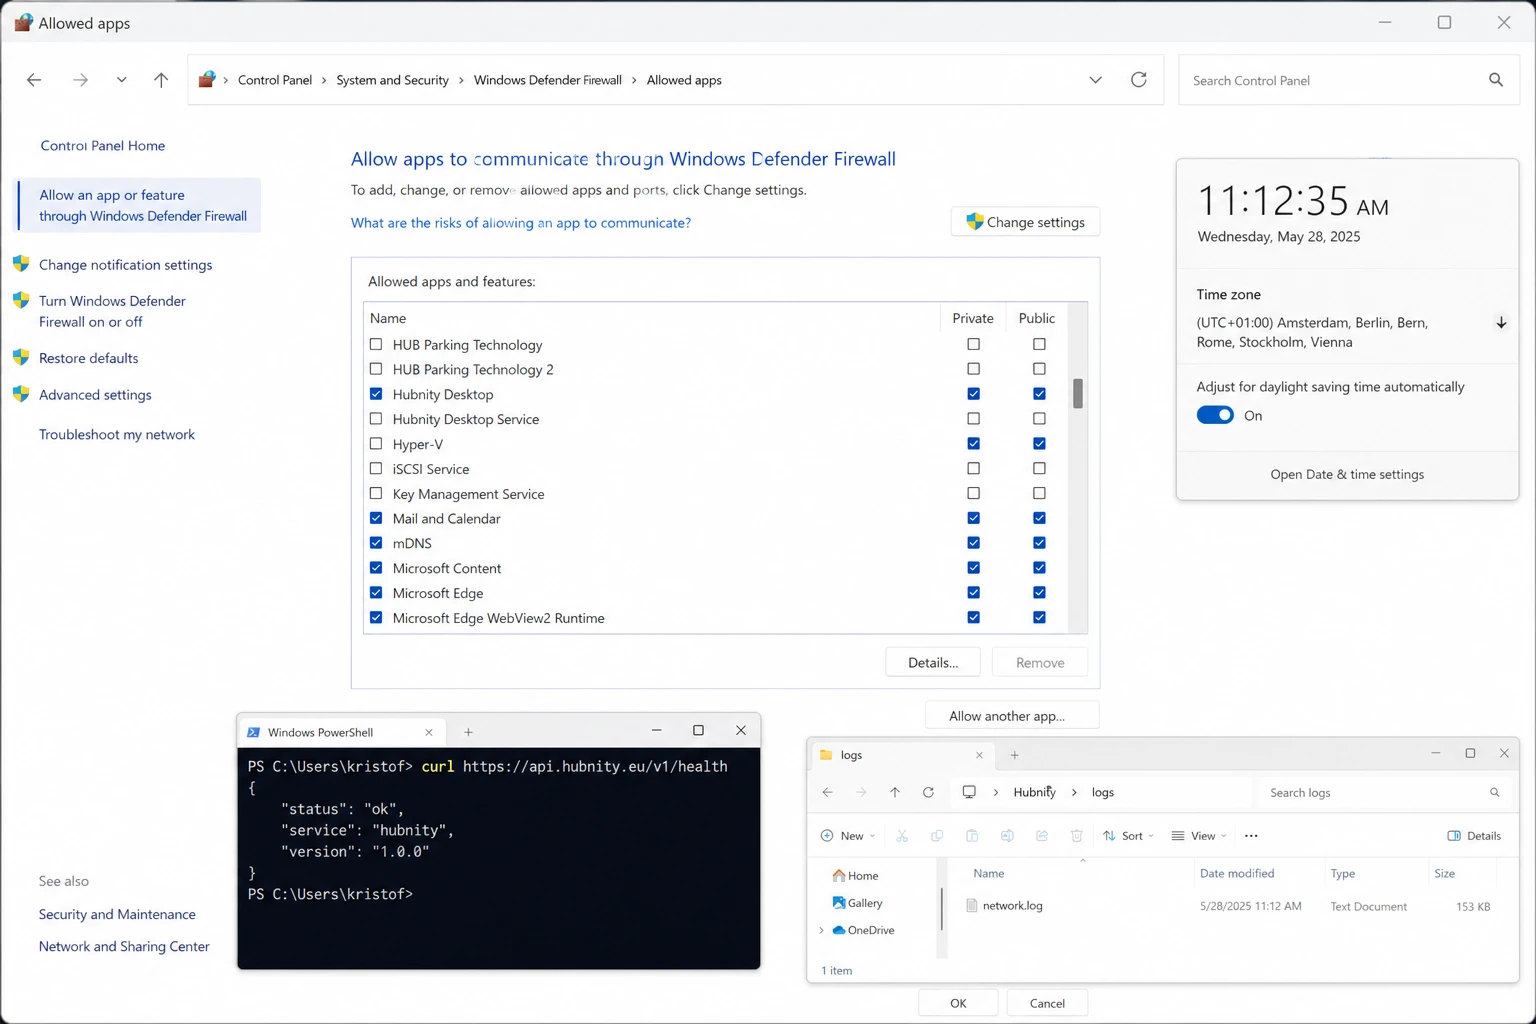This screenshot has width=1536, height=1024.
Task: Open Date & time settings
Action: pos(1346,474)
